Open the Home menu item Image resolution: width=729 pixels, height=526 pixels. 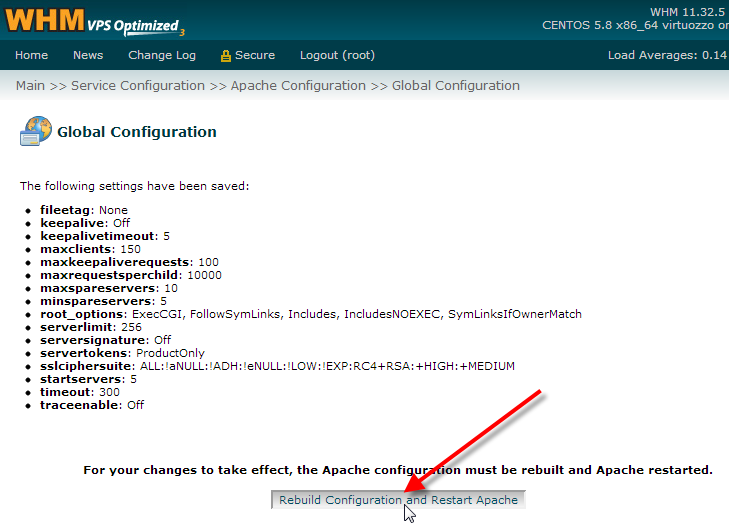(x=31, y=55)
